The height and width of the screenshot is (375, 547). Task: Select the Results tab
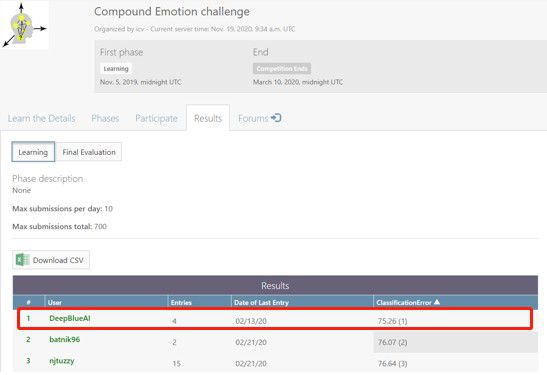coord(208,118)
